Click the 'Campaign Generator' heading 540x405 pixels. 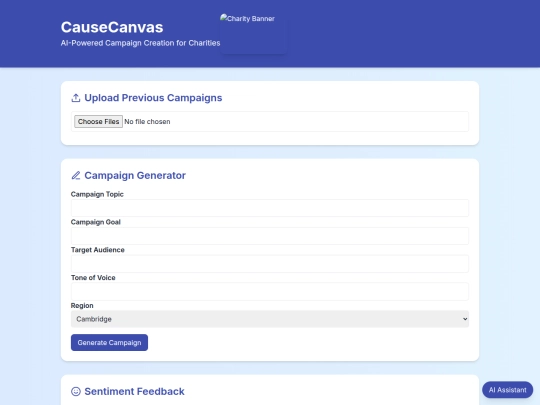click(135, 176)
